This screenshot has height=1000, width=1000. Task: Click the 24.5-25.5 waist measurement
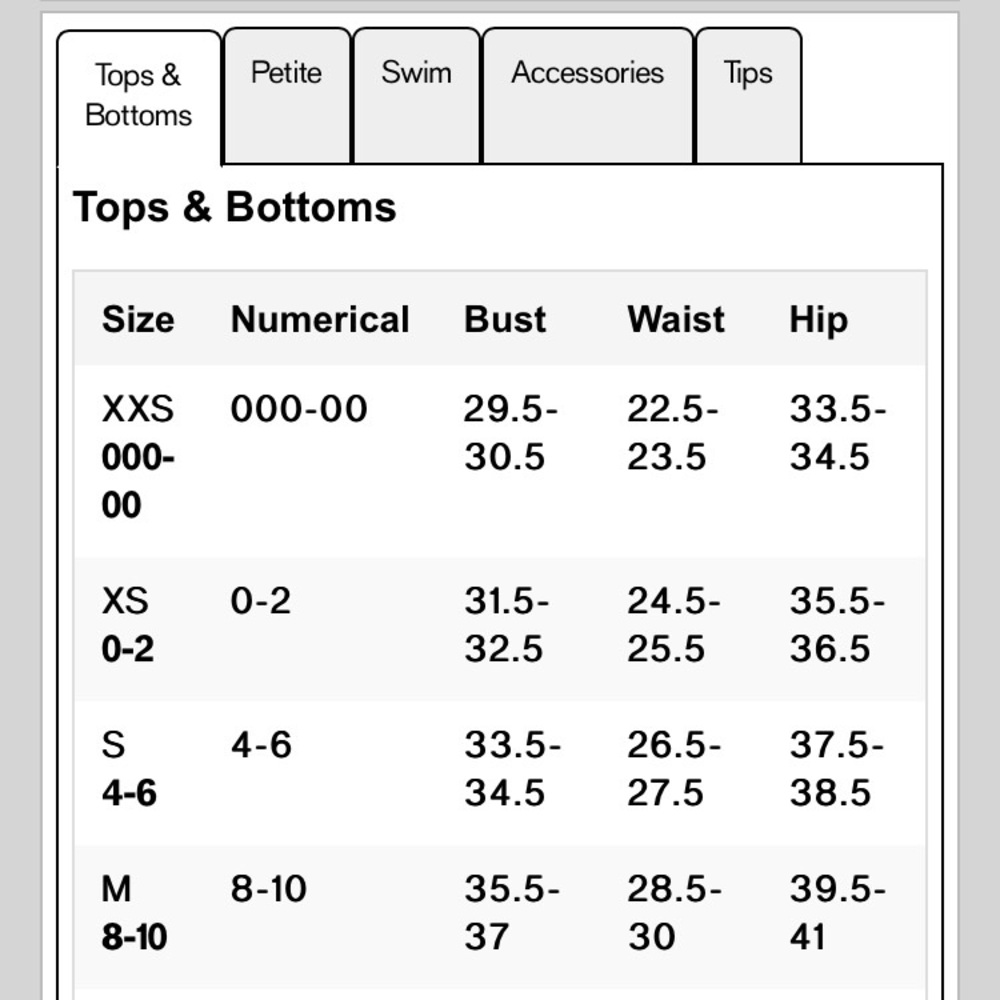pyautogui.click(x=673, y=625)
